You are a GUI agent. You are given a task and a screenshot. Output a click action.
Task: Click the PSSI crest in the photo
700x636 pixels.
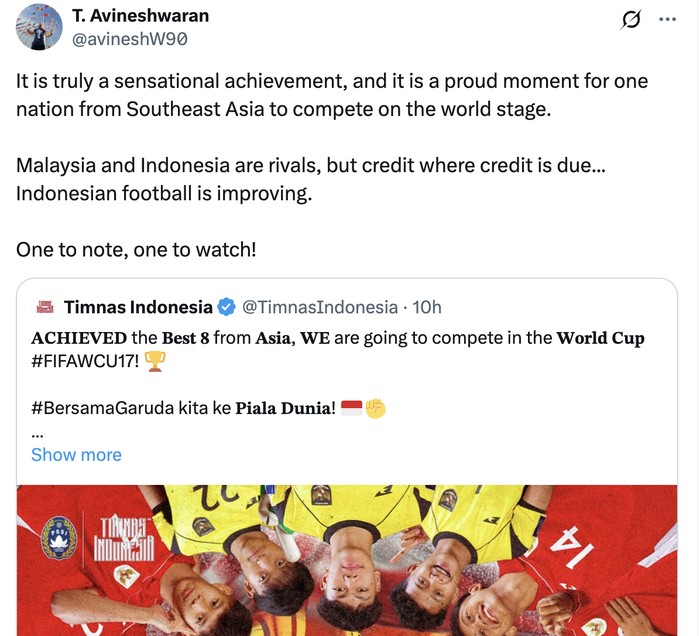59,537
